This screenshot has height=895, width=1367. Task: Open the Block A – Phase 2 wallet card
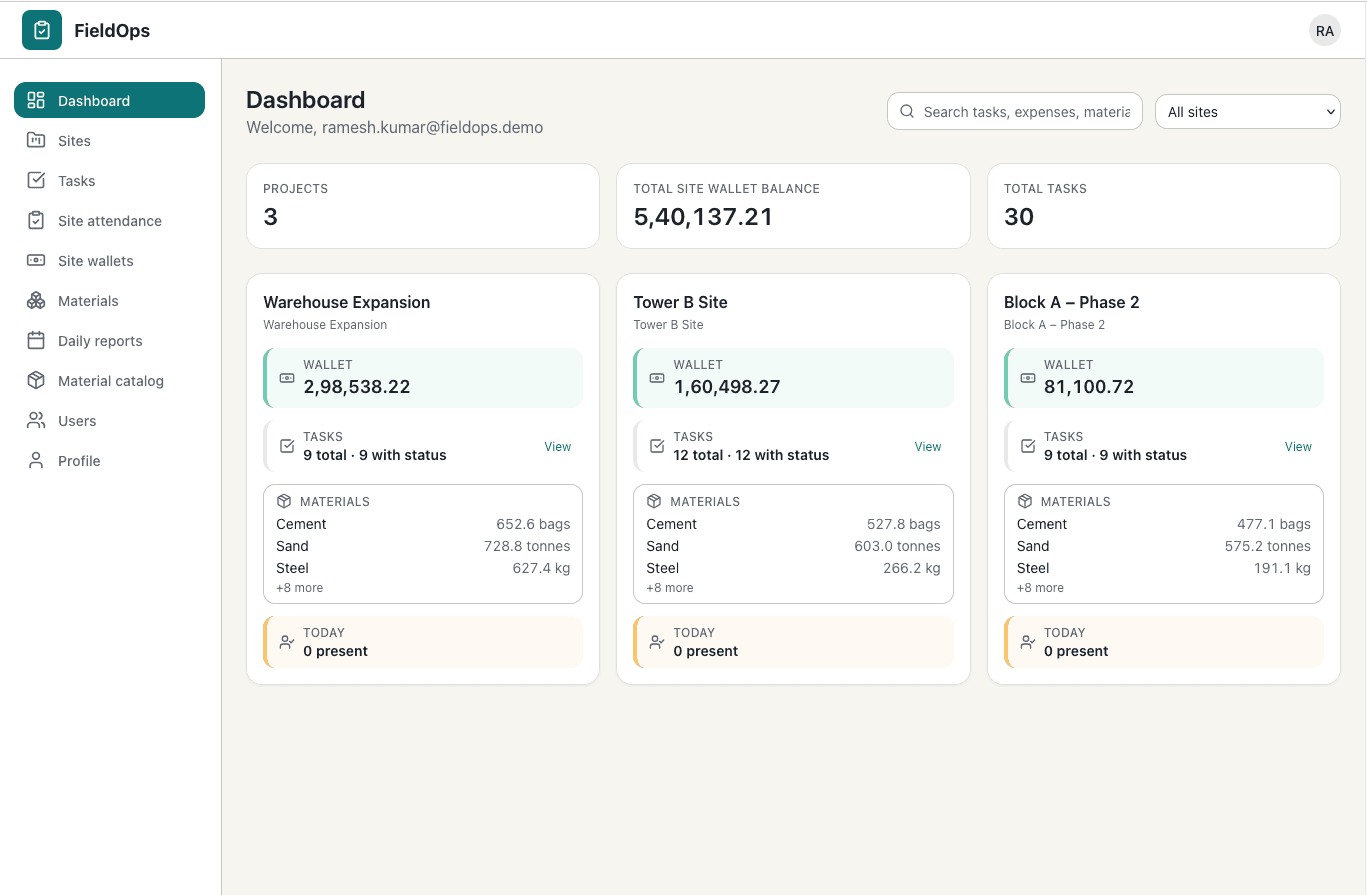1163,377
